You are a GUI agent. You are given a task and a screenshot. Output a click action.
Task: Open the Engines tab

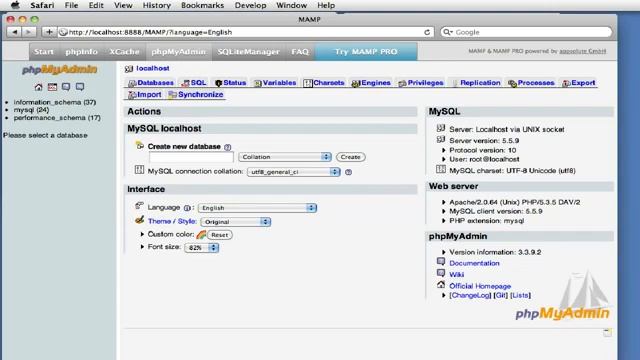(371, 83)
